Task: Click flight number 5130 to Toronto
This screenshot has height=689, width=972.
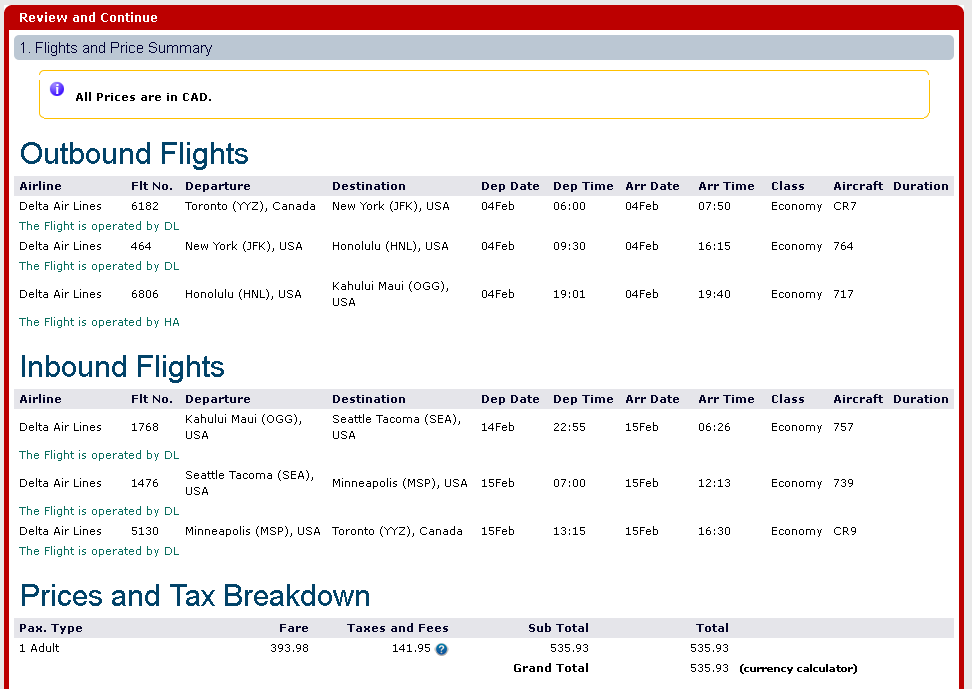Action: [x=145, y=531]
